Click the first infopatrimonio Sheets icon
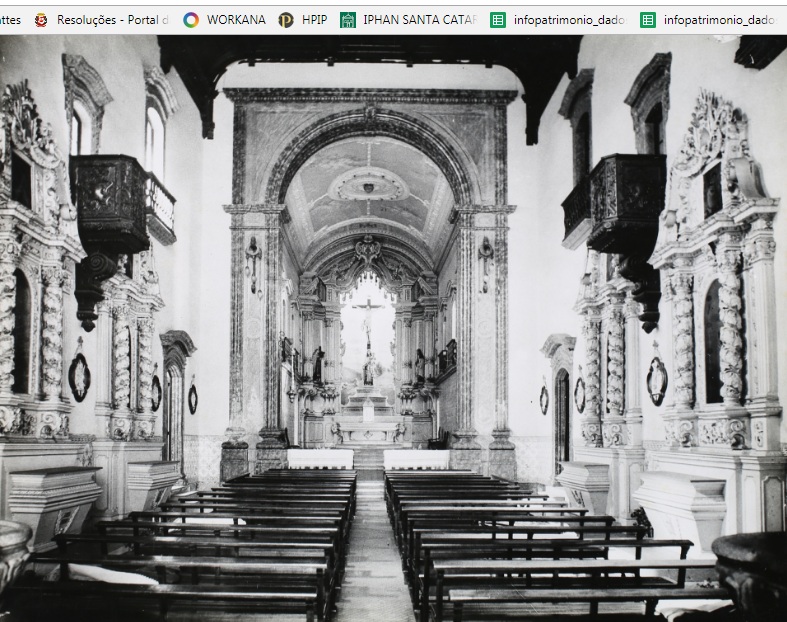This screenshot has height=622, width=787. (498, 19)
